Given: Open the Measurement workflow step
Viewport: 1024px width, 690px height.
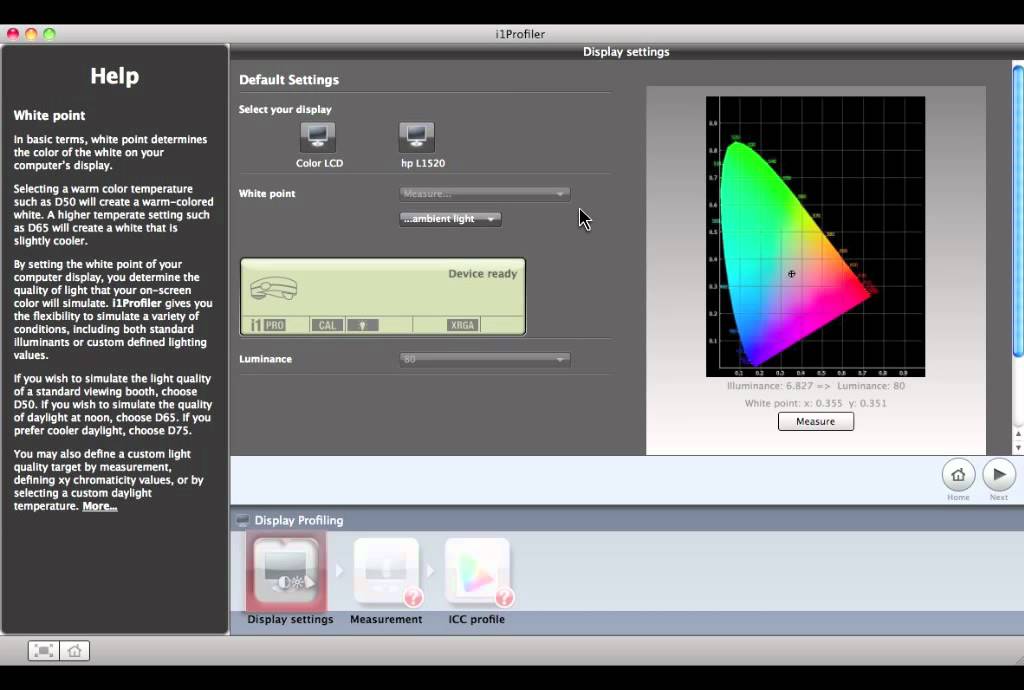Looking at the screenshot, I should [x=387, y=571].
